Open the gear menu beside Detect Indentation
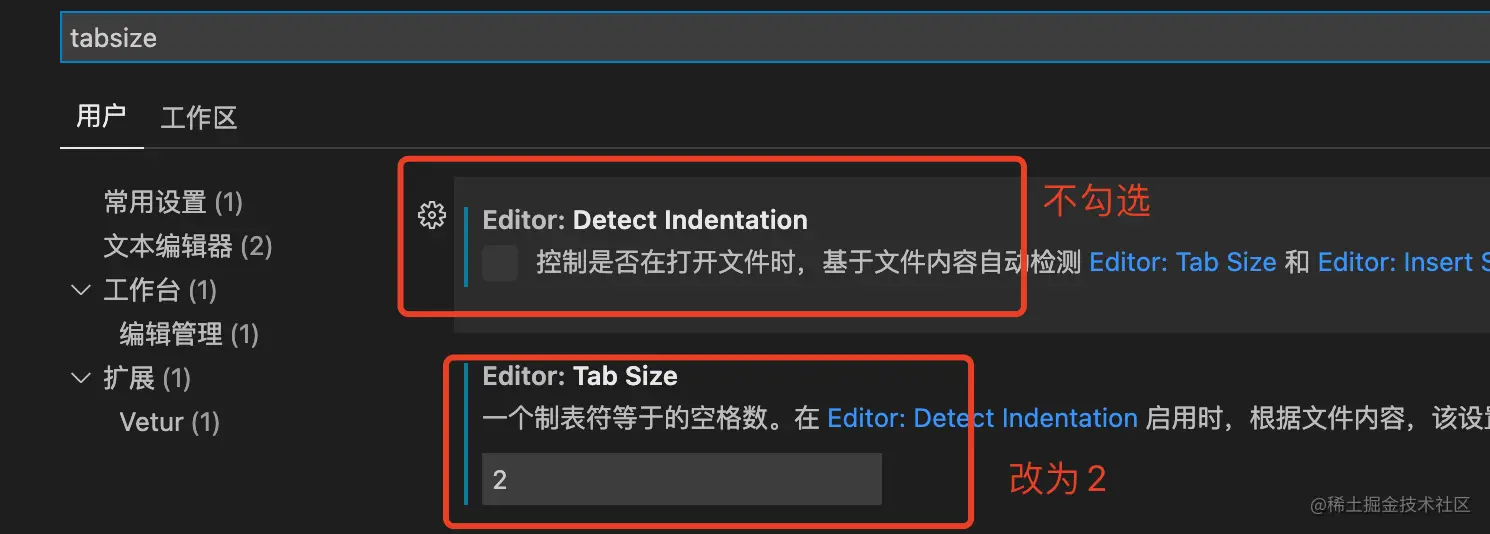This screenshot has height=534, width=1490. 431,215
